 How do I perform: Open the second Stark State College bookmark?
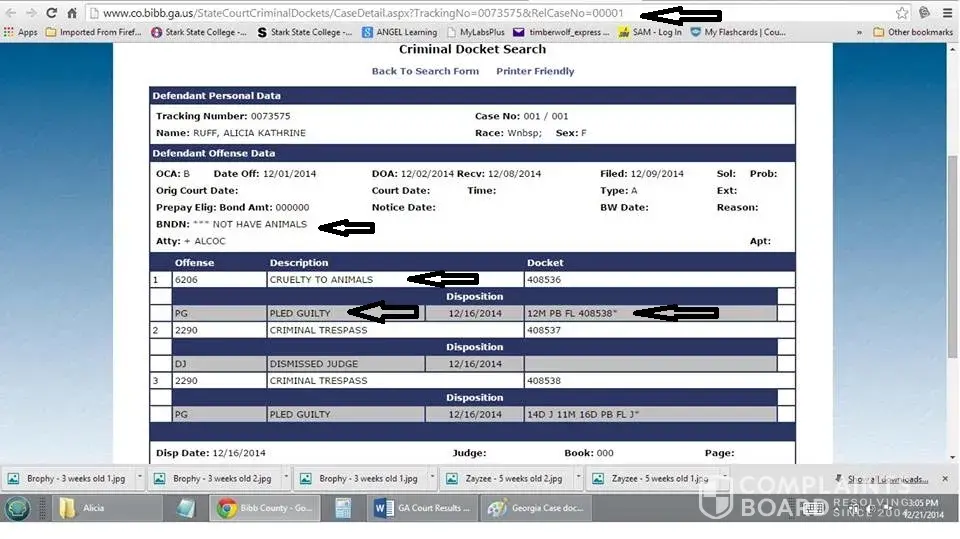click(305, 32)
